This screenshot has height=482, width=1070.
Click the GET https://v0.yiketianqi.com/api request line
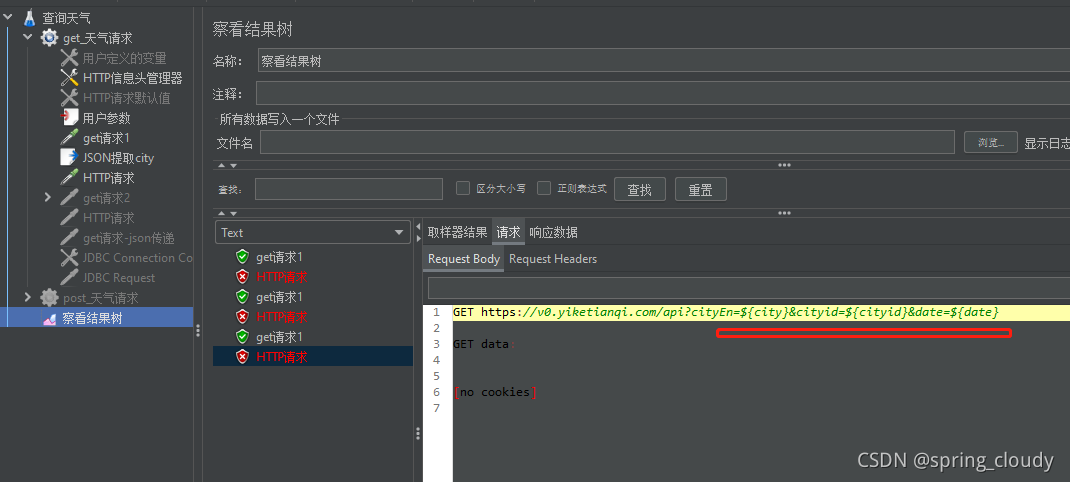726,312
